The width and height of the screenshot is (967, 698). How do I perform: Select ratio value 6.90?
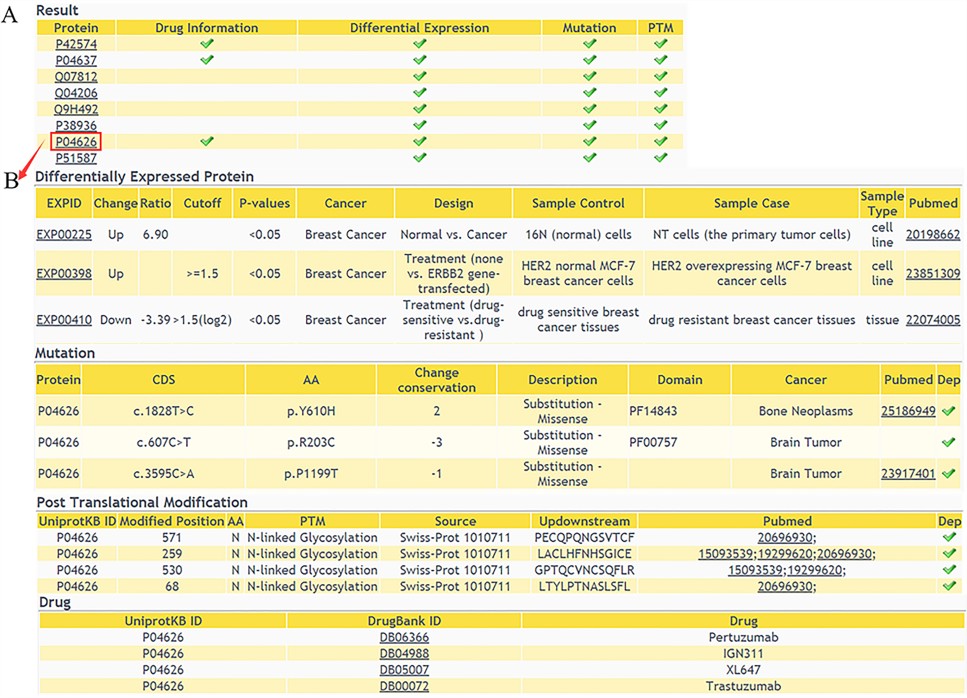point(155,235)
